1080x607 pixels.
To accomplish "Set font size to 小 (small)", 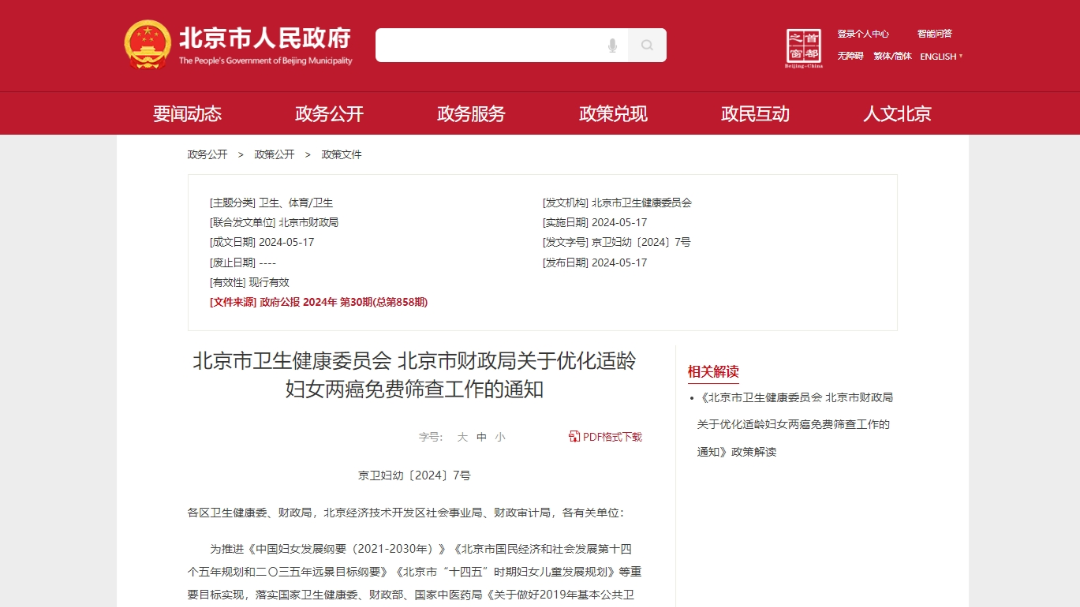I will (500, 437).
